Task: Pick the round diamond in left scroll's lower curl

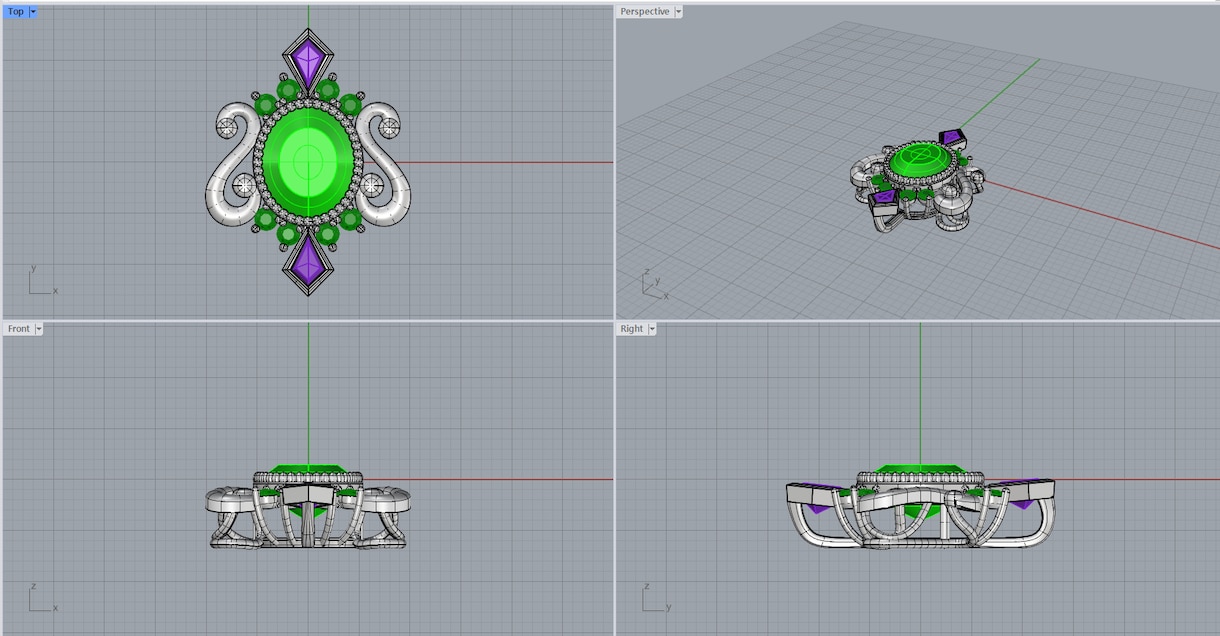Action: 243,186
